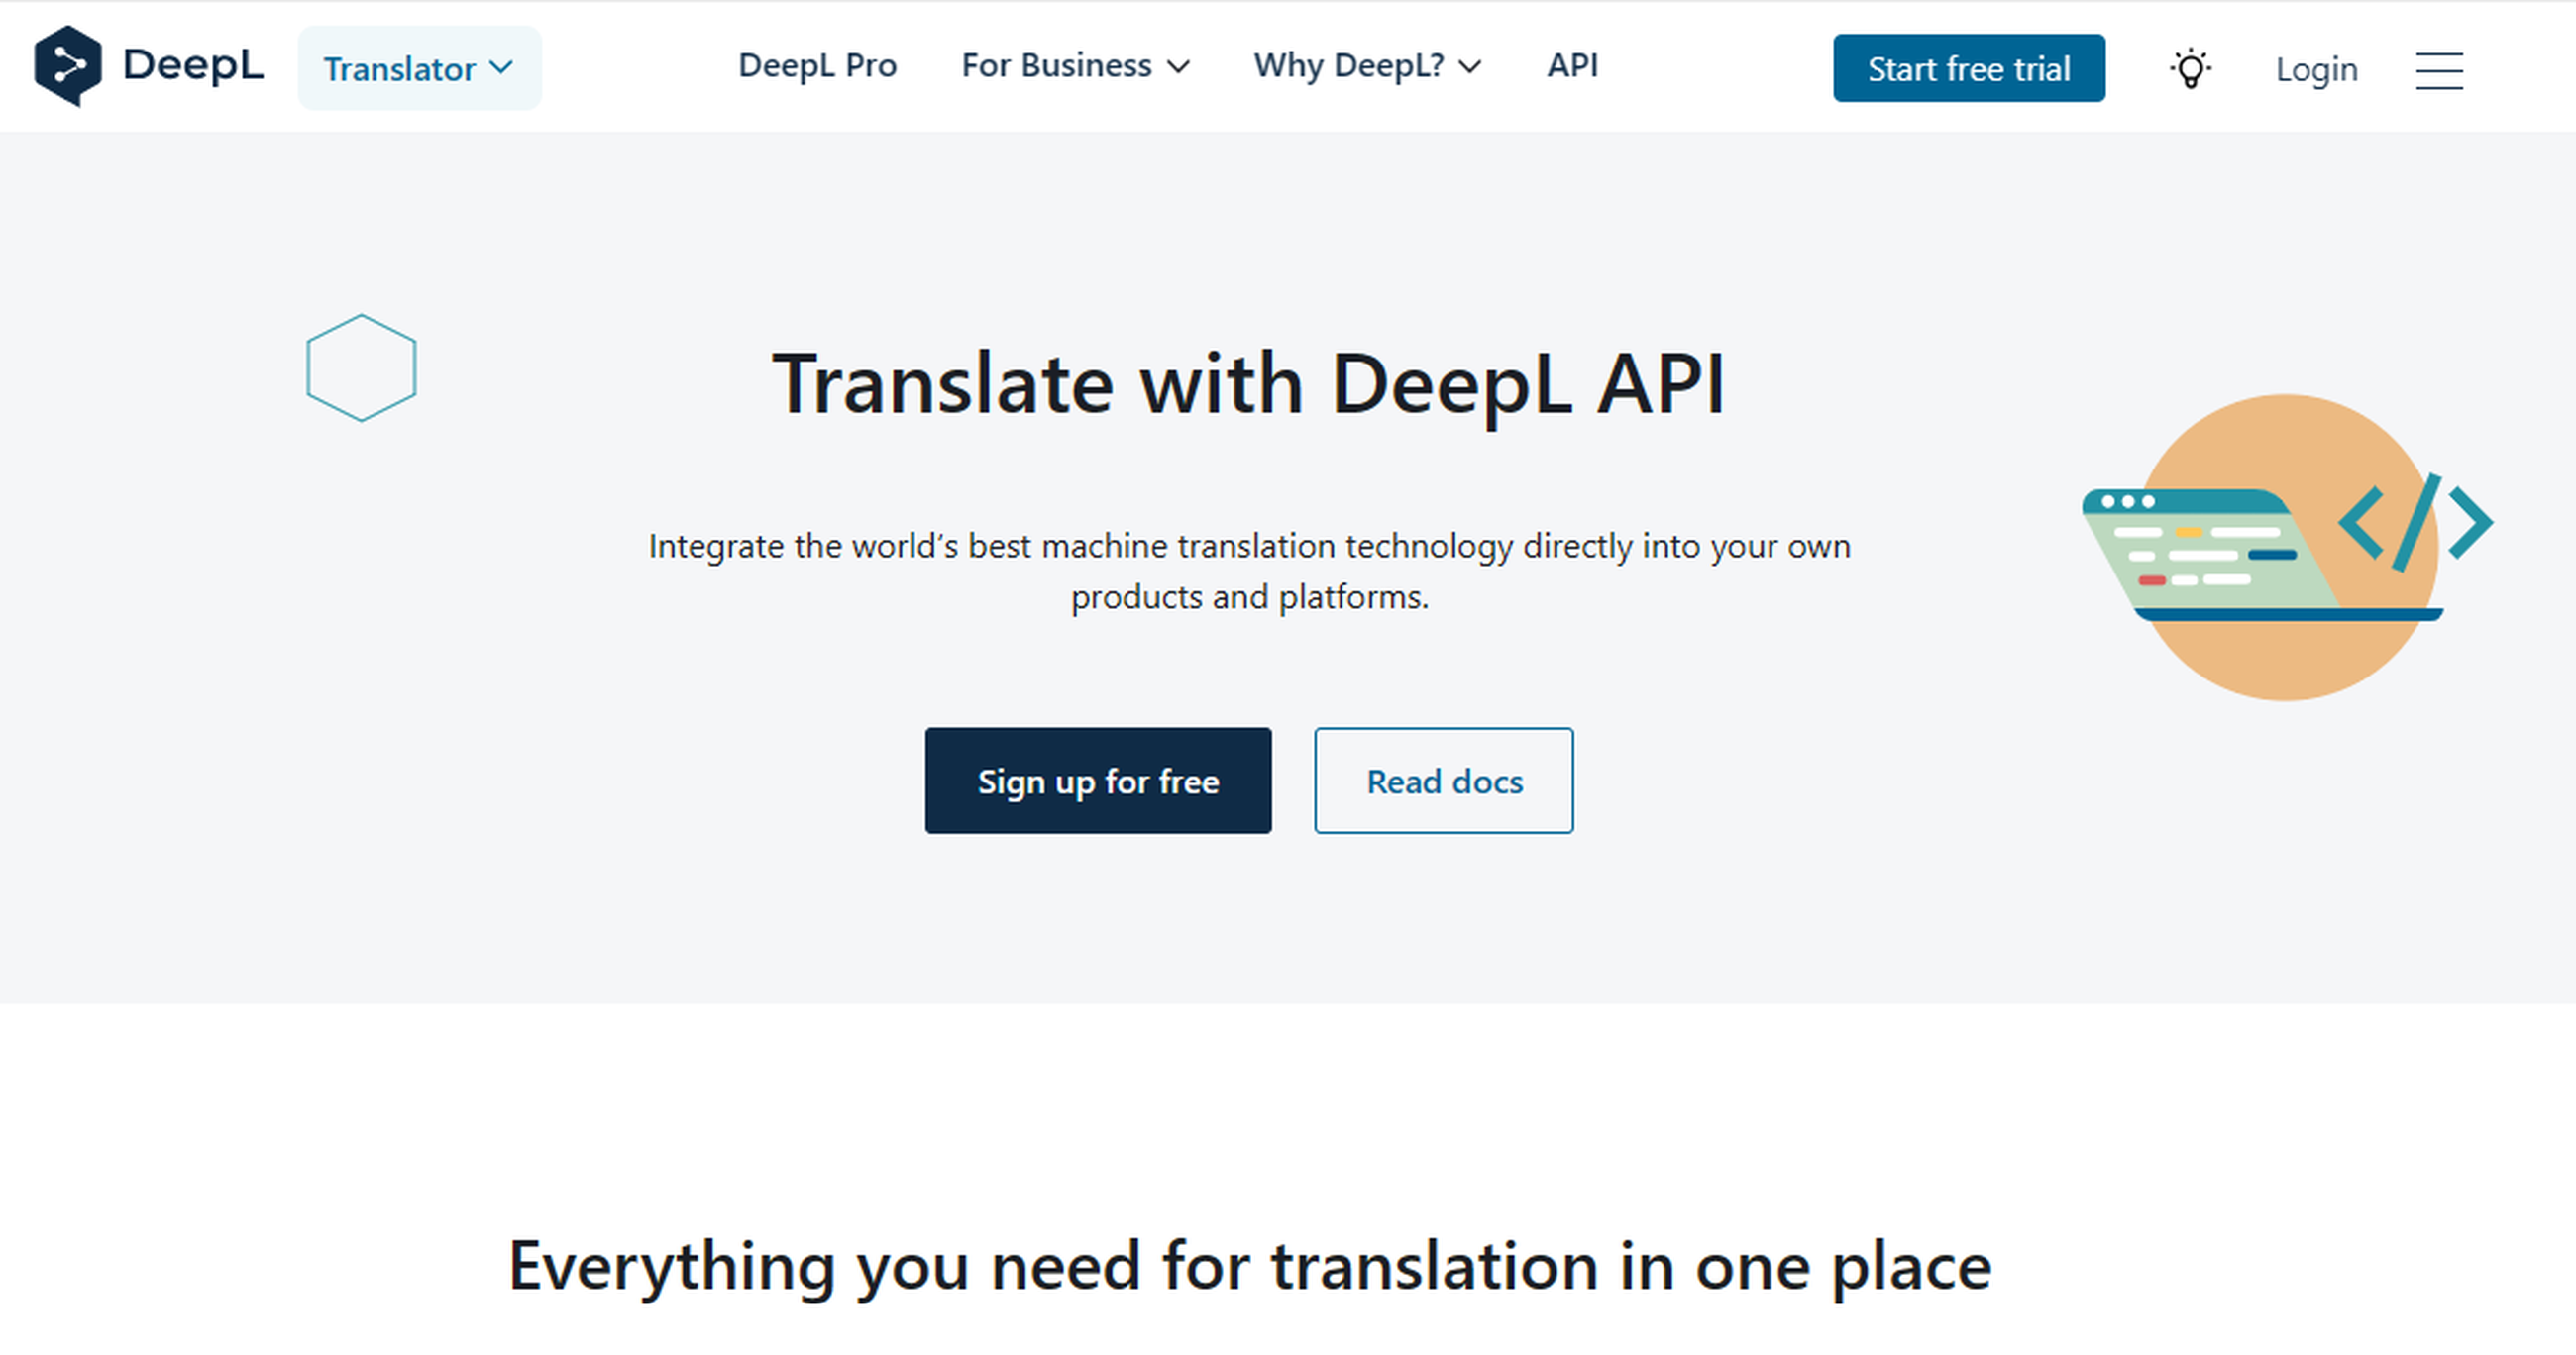Select the hexagon outline decoration
This screenshot has height=1355, width=2576.
tap(361, 368)
